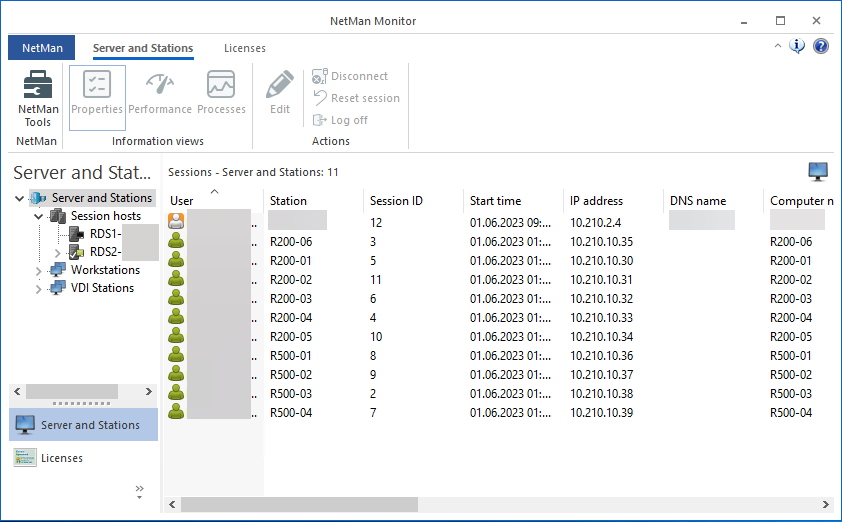Sort by the Start time column header
The height and width of the screenshot is (522, 842).
[513, 200]
